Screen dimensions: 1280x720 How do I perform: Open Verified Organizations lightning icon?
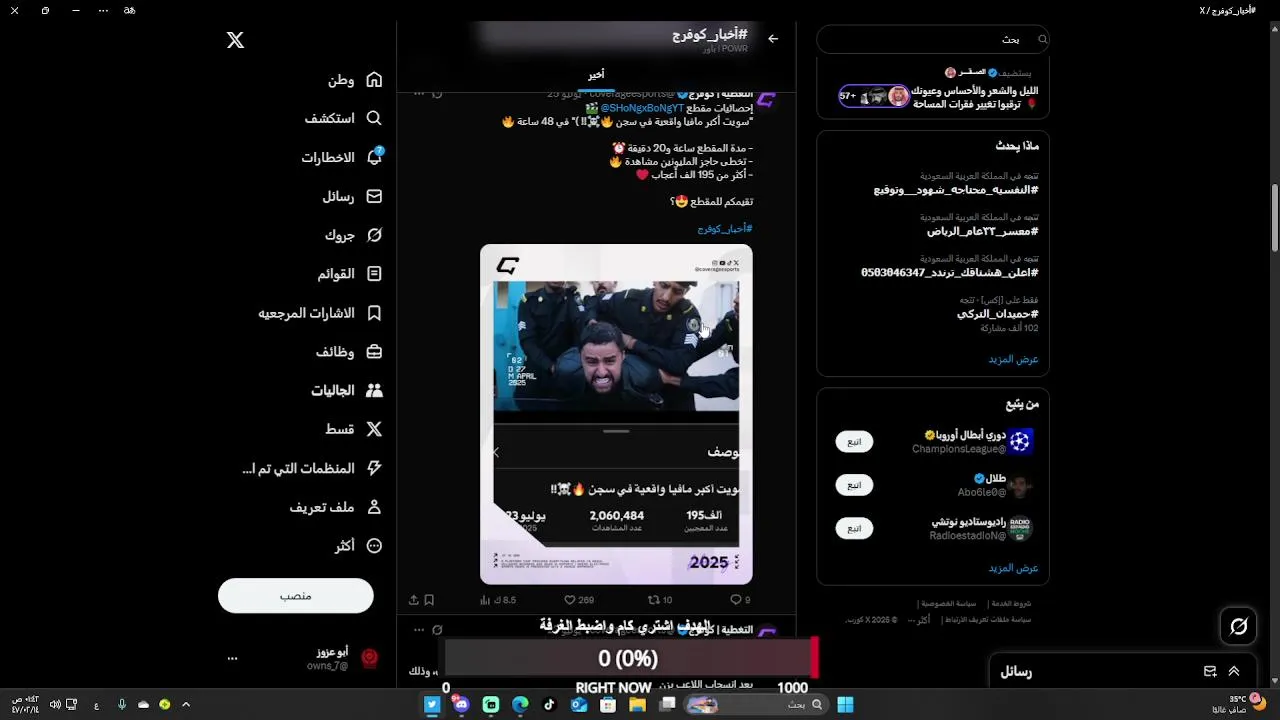pos(374,468)
